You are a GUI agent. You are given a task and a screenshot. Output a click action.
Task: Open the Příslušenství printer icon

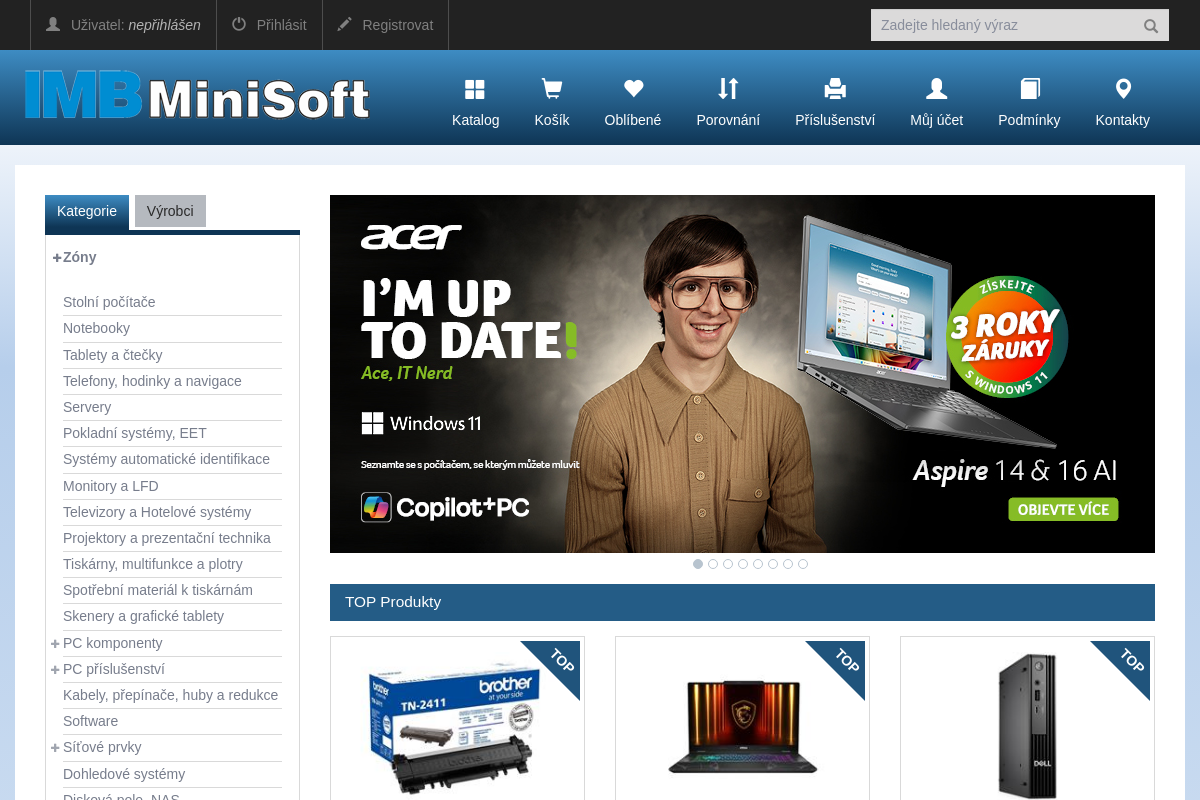[x=835, y=89]
